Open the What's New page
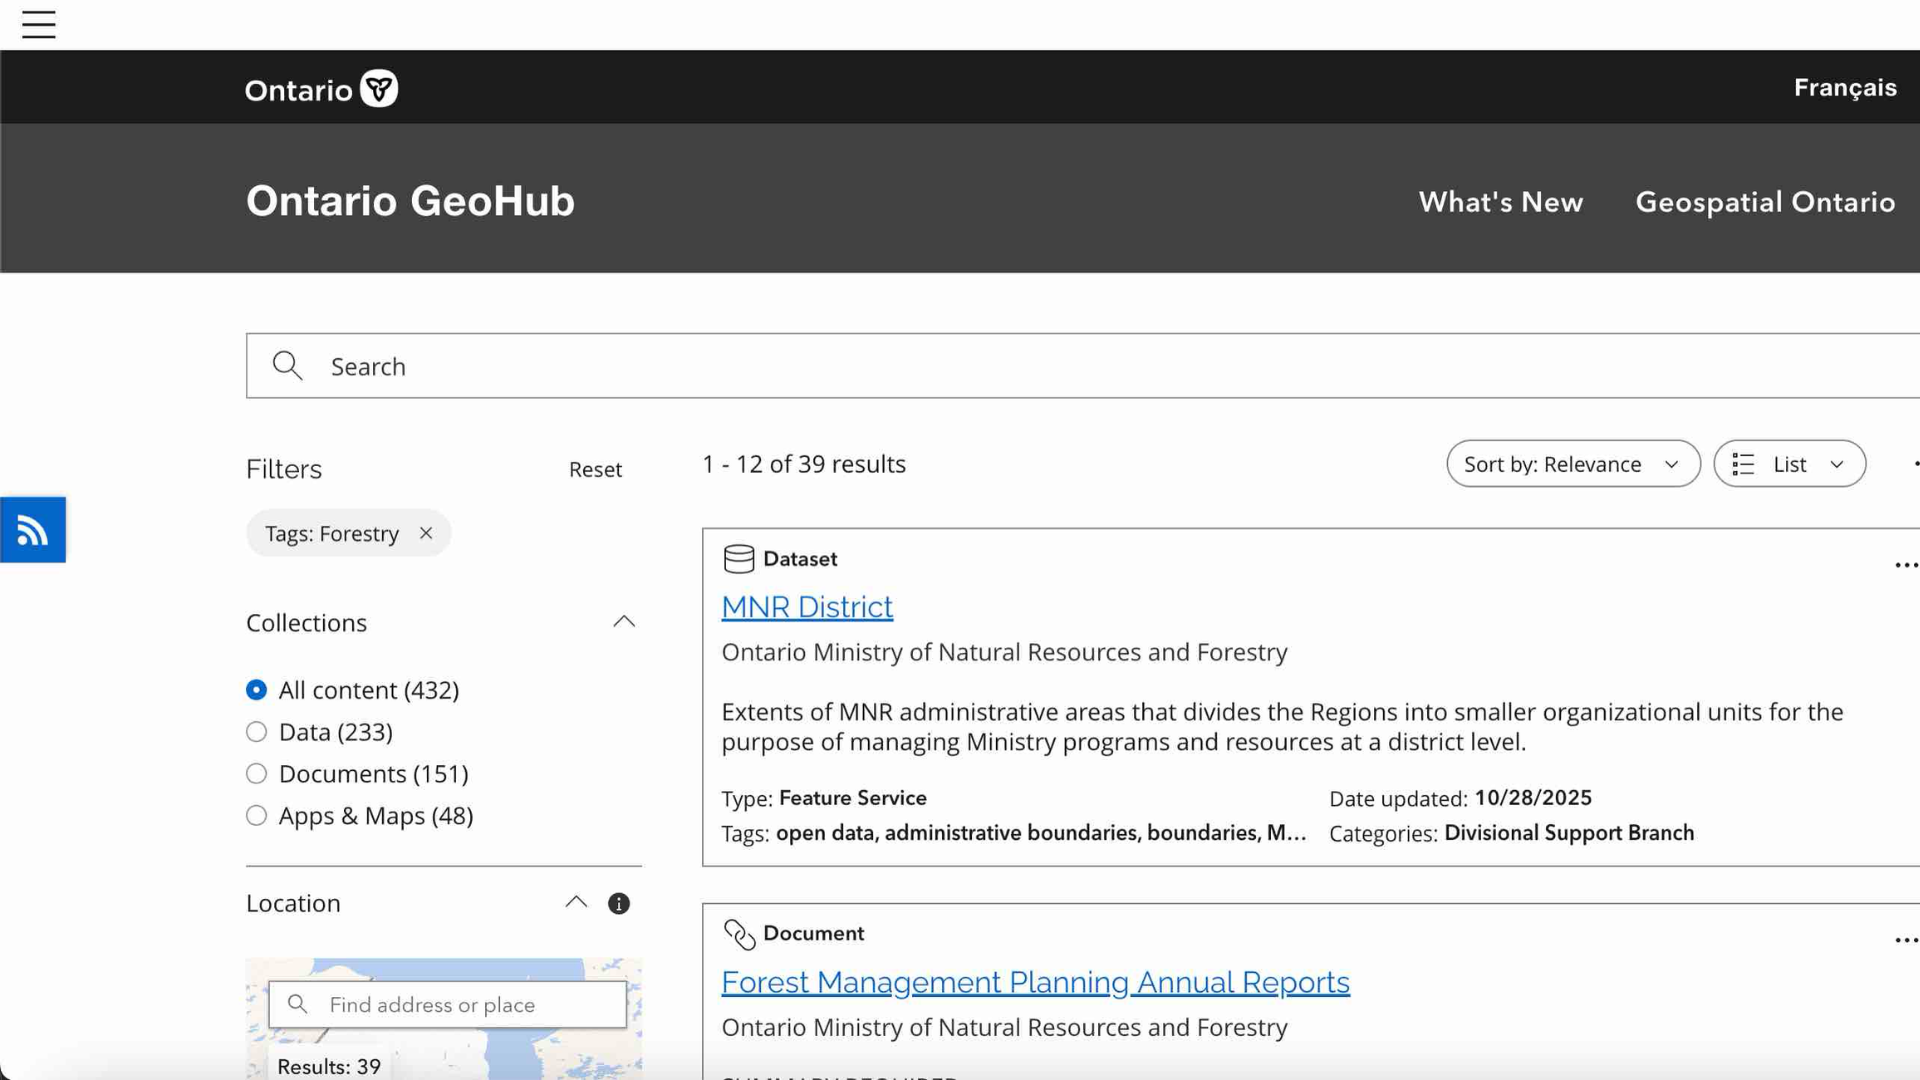Screen dimensions: 1920x1080 click(1500, 202)
